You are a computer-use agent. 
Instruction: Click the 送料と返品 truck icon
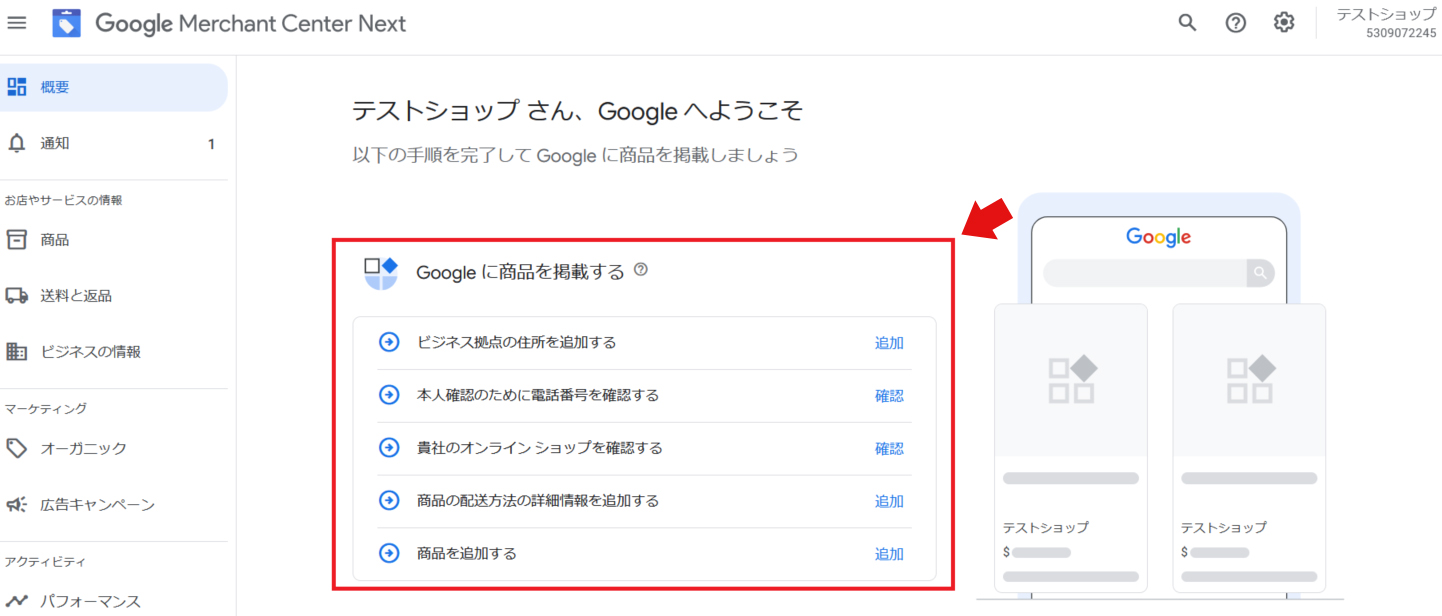[17, 296]
